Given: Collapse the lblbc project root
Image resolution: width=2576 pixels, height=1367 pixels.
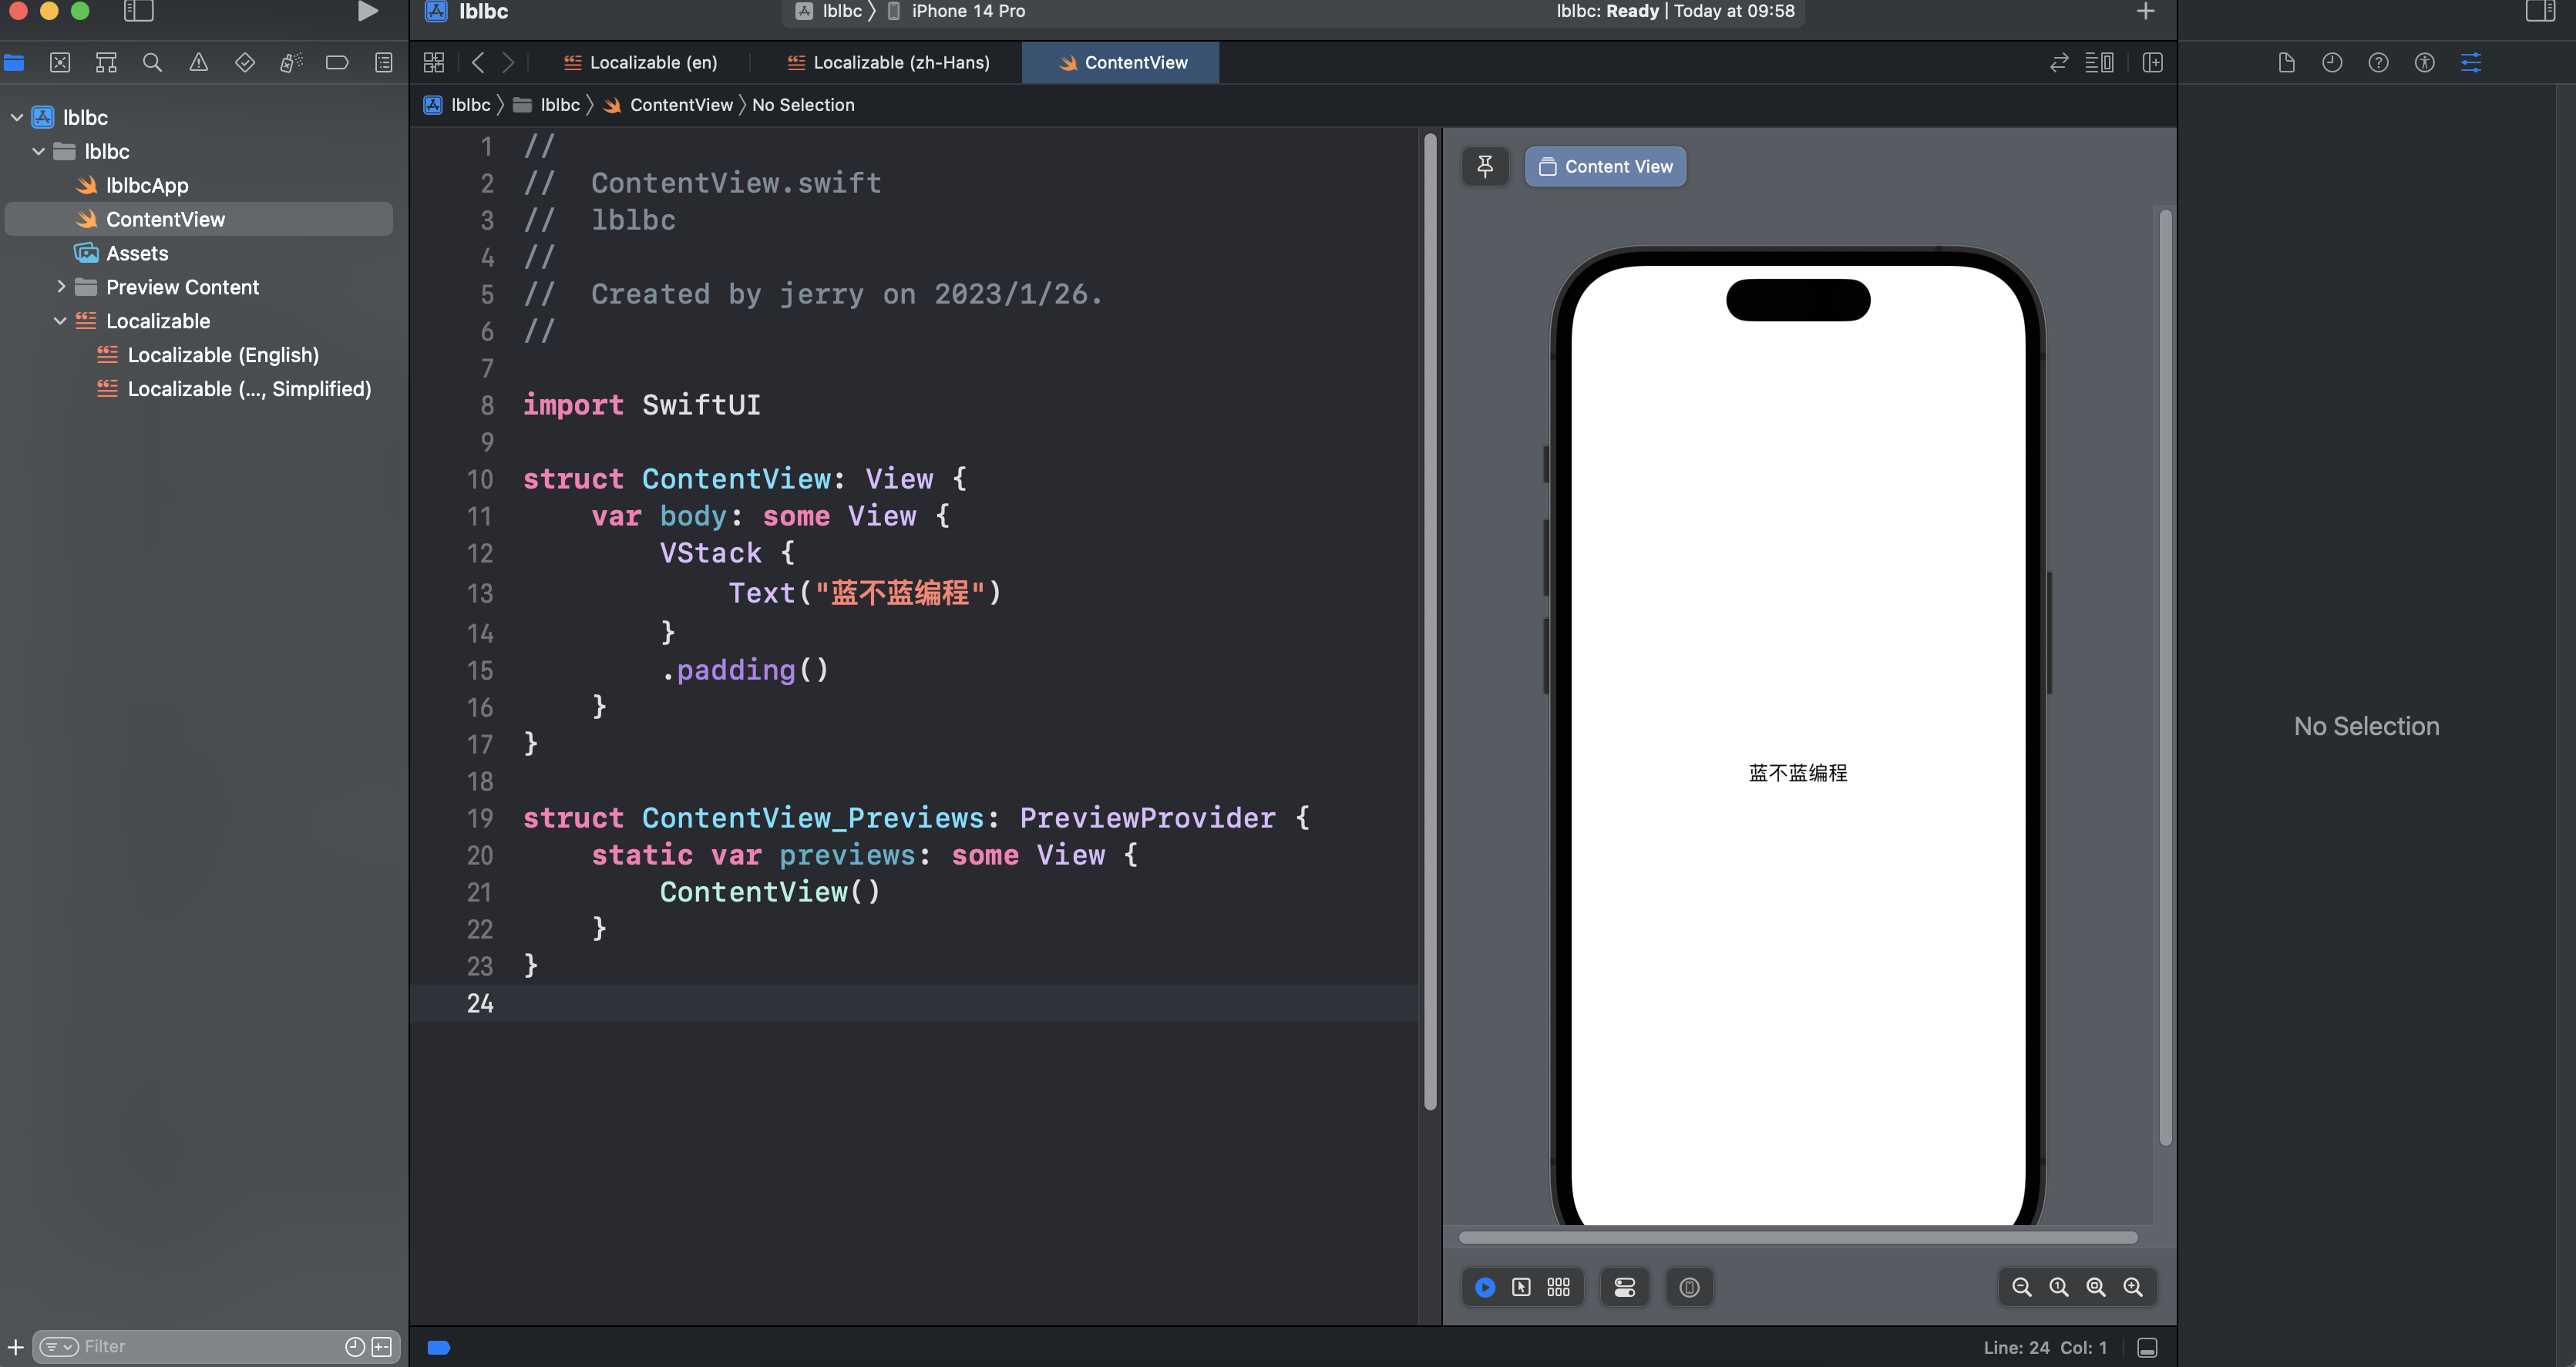Looking at the screenshot, I should point(16,117).
